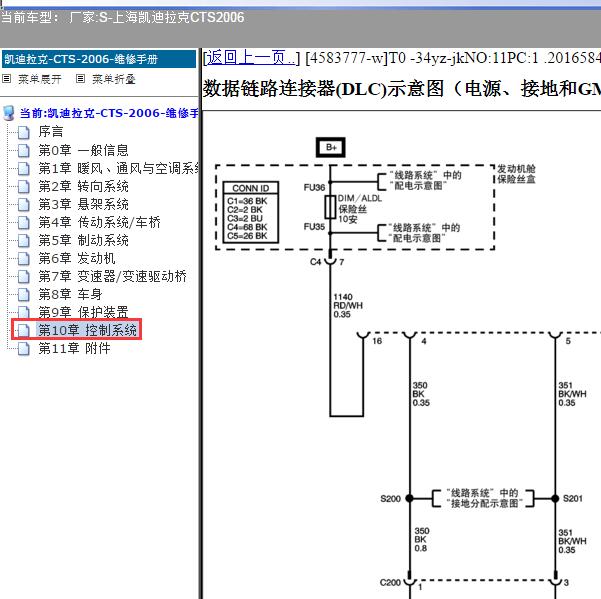Image resolution: width=601 pixels, height=599 pixels.
Task: Select the root node 当前:凯迪拉克-CTS-2006
Action: (x=109, y=113)
